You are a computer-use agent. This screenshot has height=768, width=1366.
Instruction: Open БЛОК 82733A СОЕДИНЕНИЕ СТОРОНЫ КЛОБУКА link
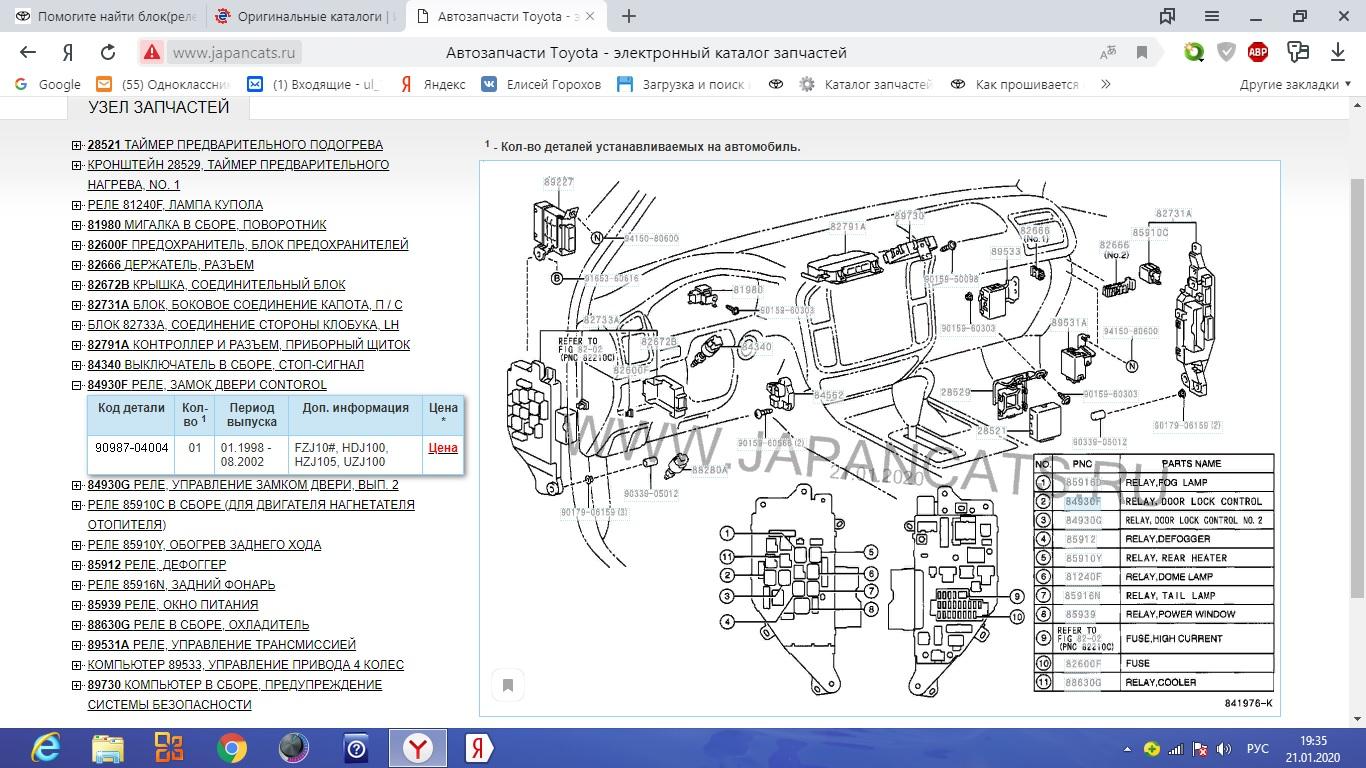[243, 325]
